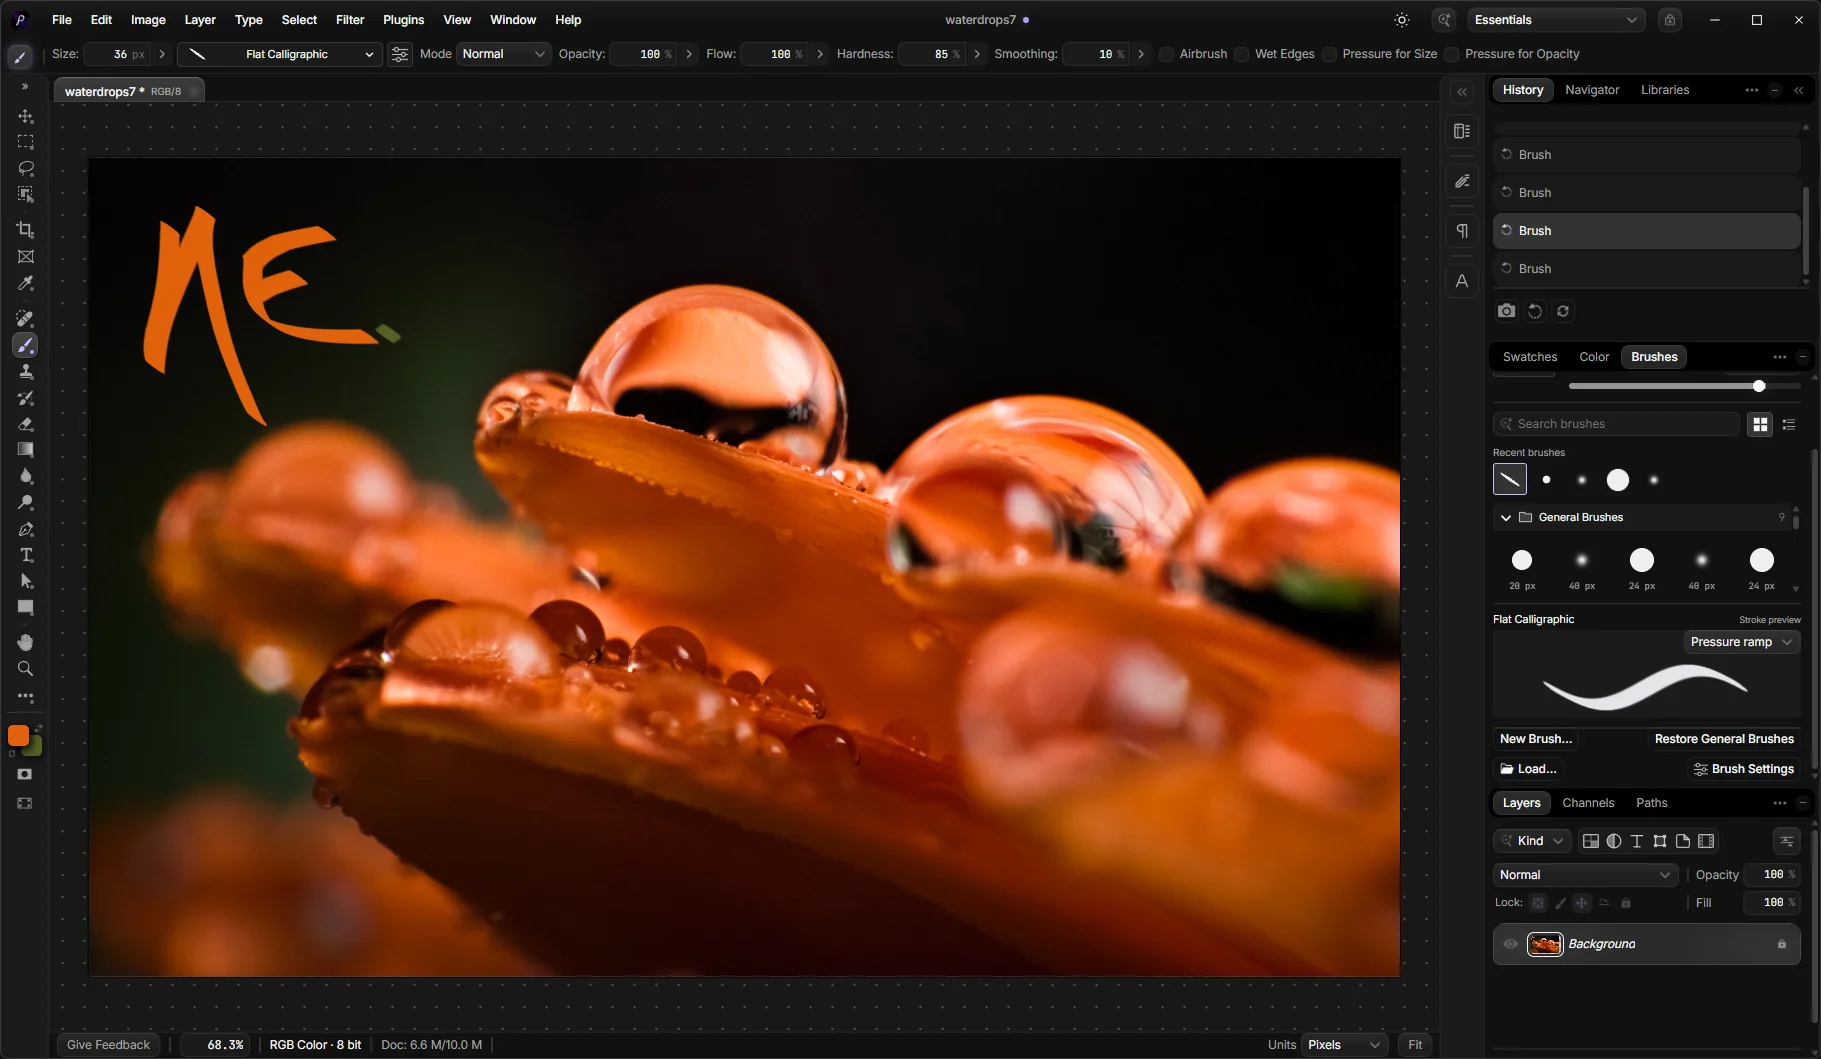Click Restore General Brushes button

pyautogui.click(x=1724, y=739)
